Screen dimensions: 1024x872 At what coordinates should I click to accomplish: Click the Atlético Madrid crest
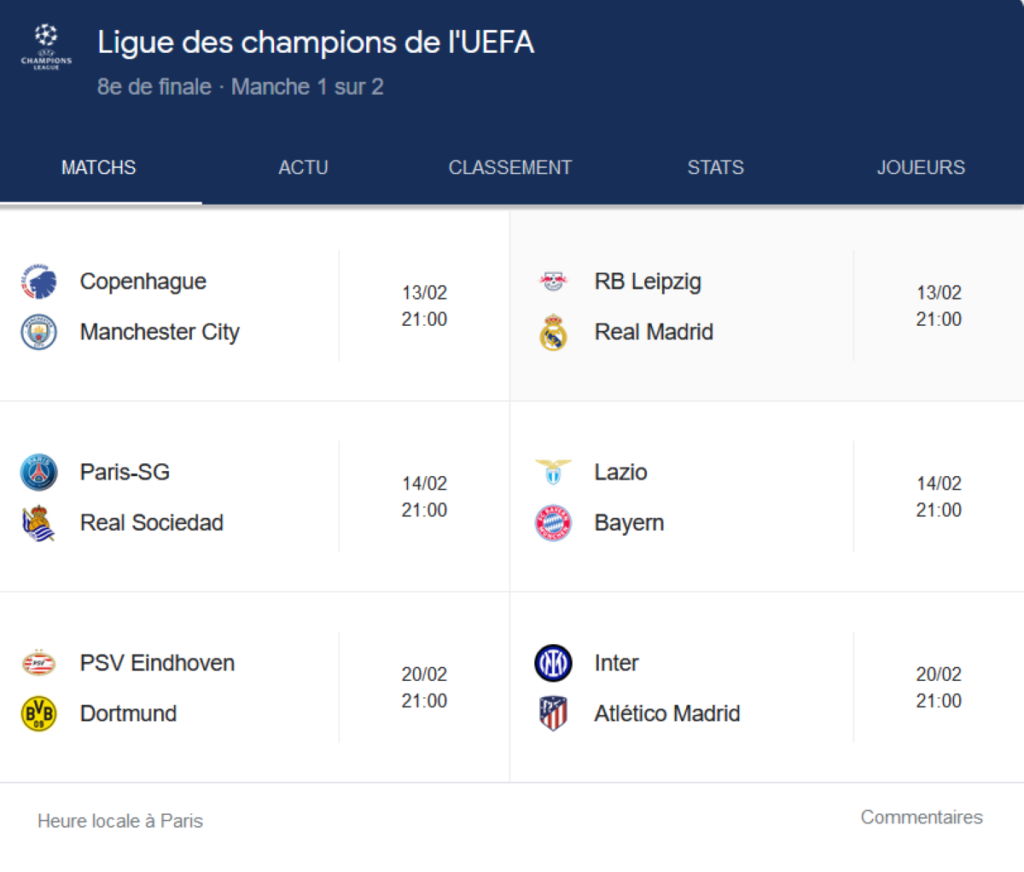pyautogui.click(x=554, y=713)
